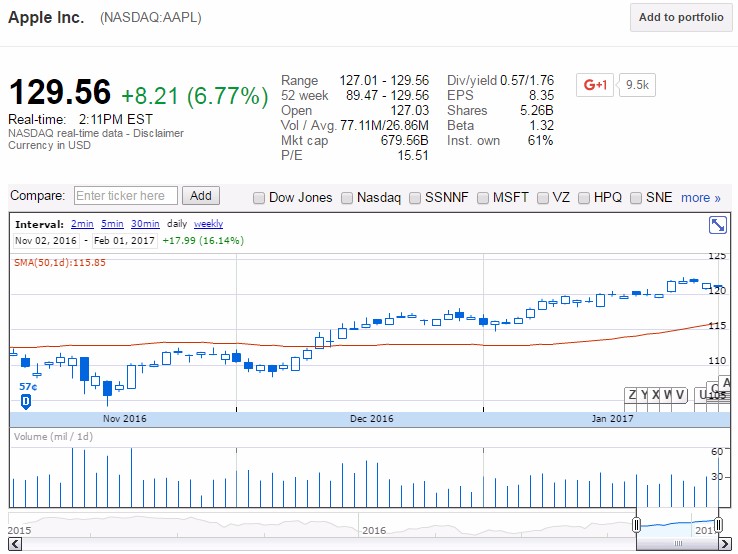This screenshot has height=554, width=738.
Task: Grab the right range slider handle
Action: point(718,524)
